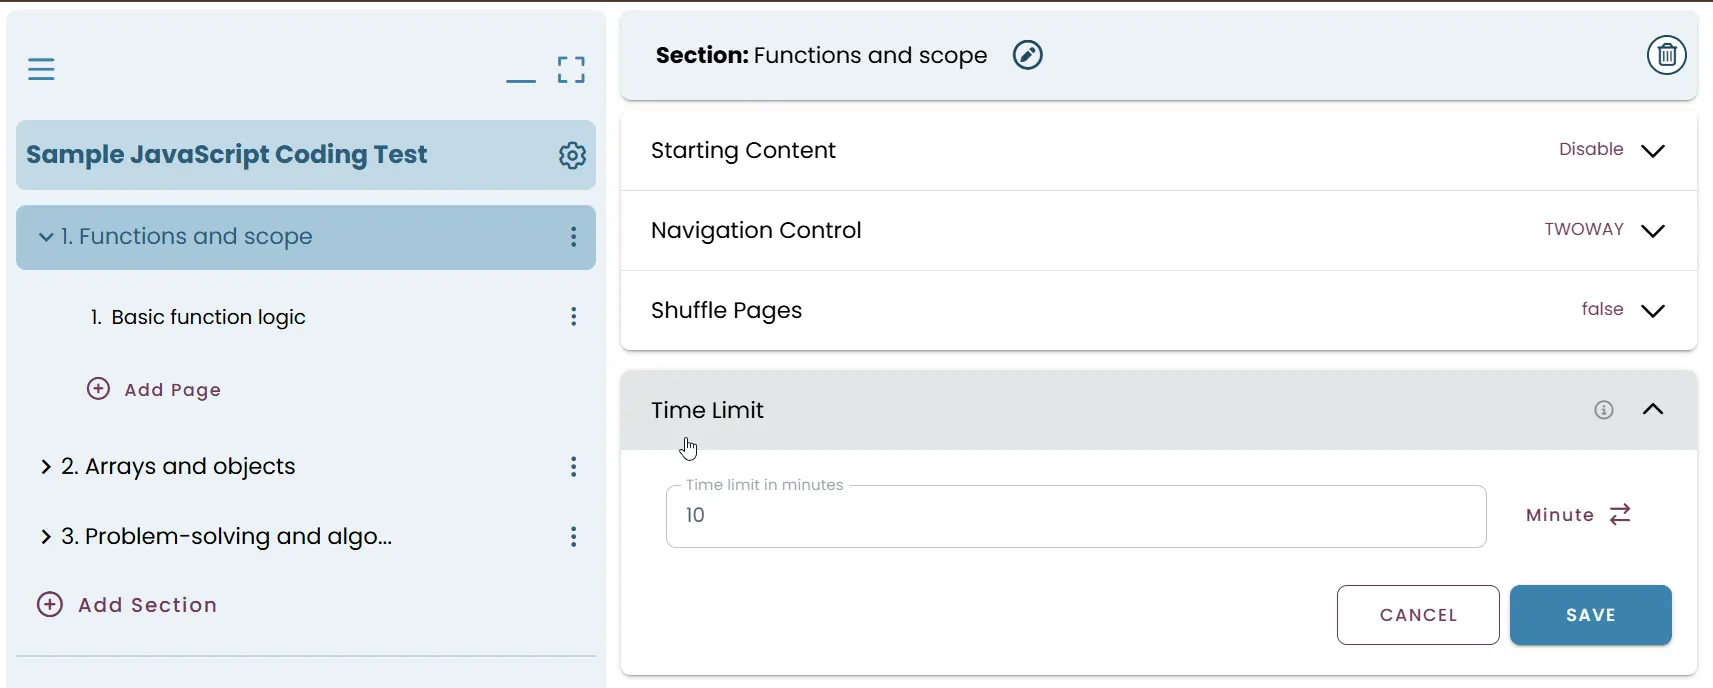Click the plus icon beside Add Page
This screenshot has width=1713, height=688.
[98, 389]
